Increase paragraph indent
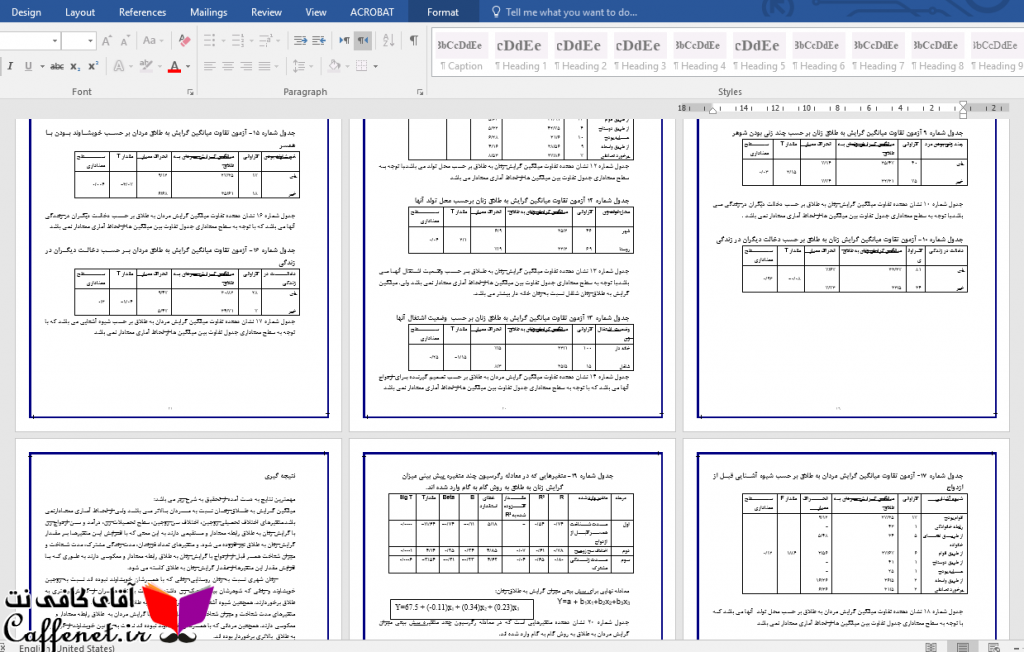 coord(319,41)
